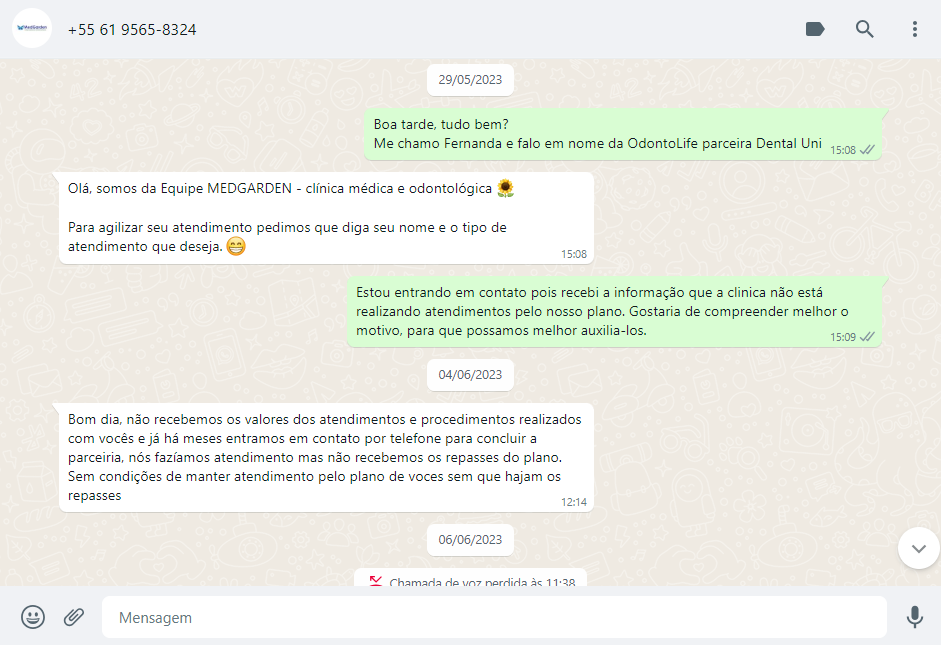Open the MedGarden contact profile picture
This screenshot has width=941, height=645.
(x=32, y=28)
